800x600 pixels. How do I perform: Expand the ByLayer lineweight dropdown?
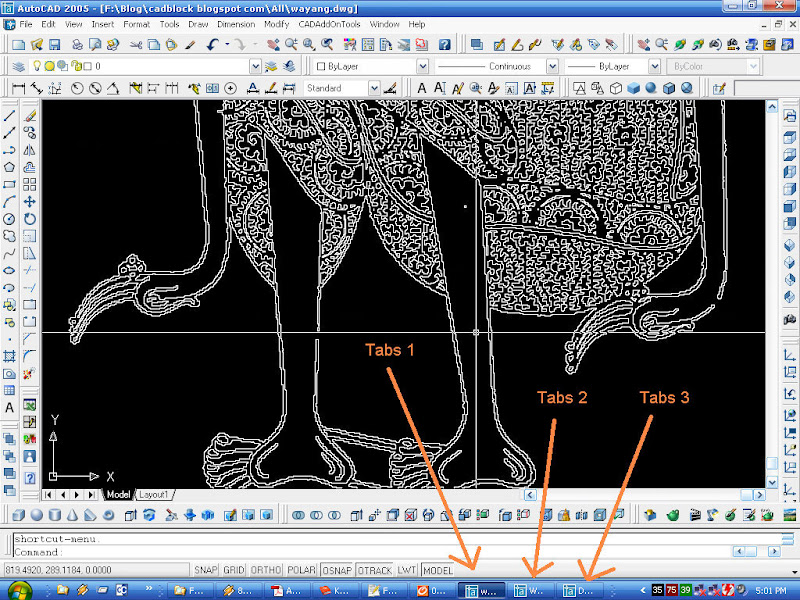click(654, 66)
